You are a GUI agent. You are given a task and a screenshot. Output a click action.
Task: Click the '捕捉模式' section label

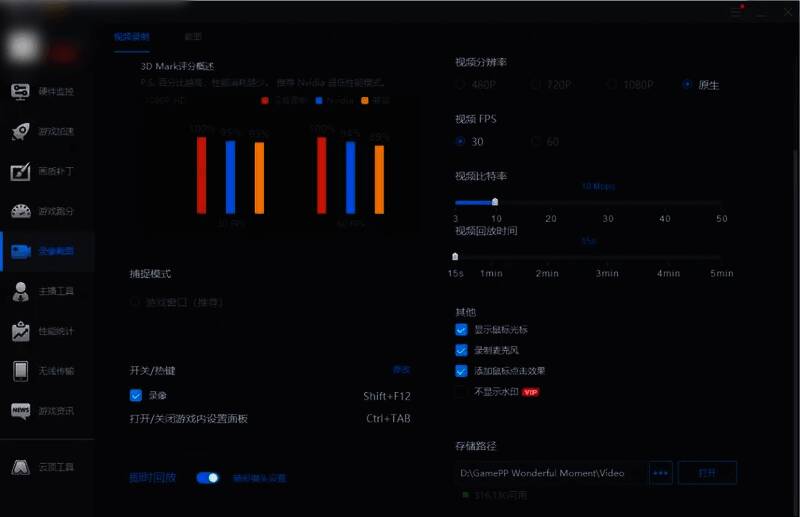(150, 274)
